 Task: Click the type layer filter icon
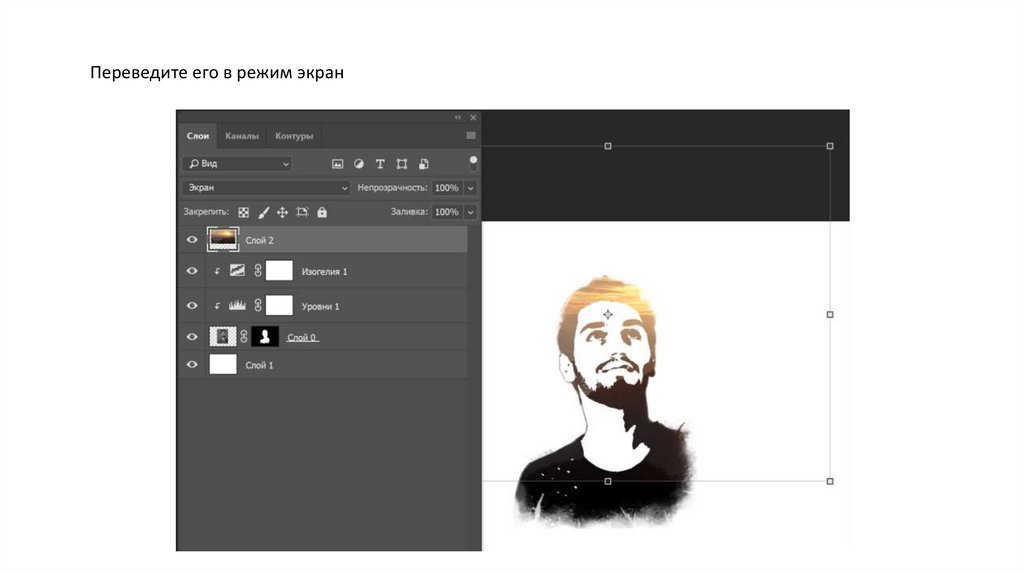380,164
